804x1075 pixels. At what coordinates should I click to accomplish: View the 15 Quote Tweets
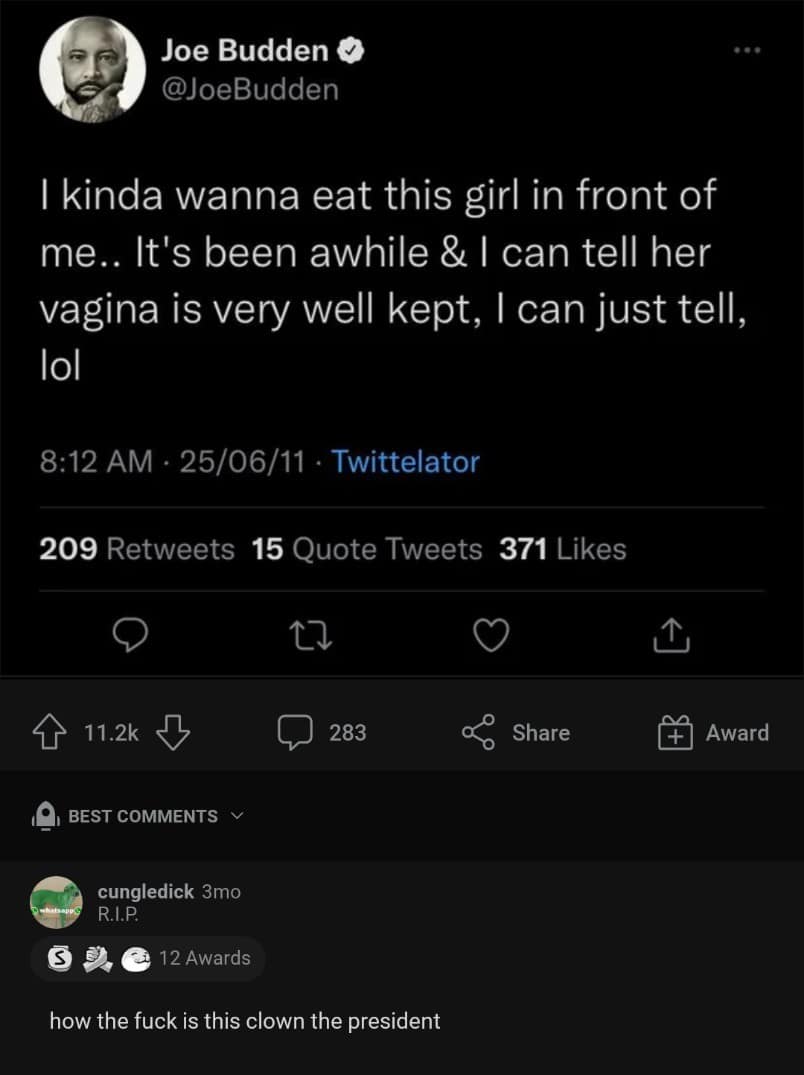(x=367, y=549)
